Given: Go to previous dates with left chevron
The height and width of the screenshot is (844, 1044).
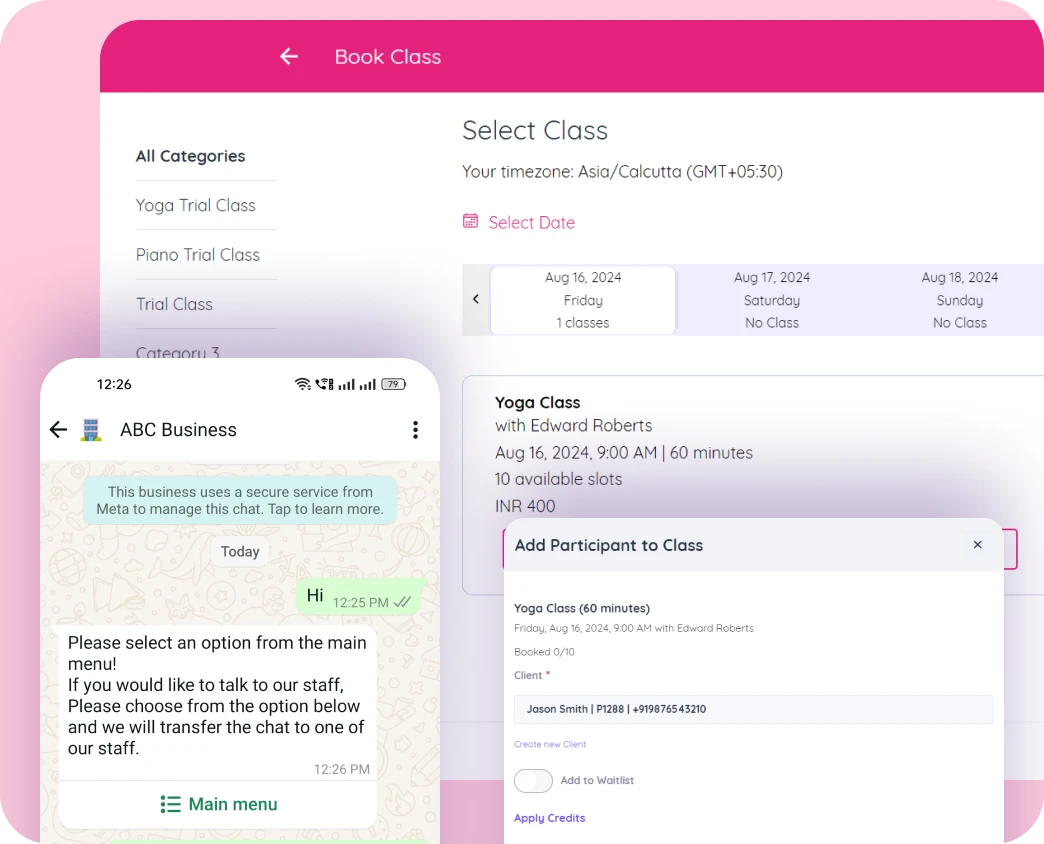Looking at the screenshot, I should click(476, 299).
